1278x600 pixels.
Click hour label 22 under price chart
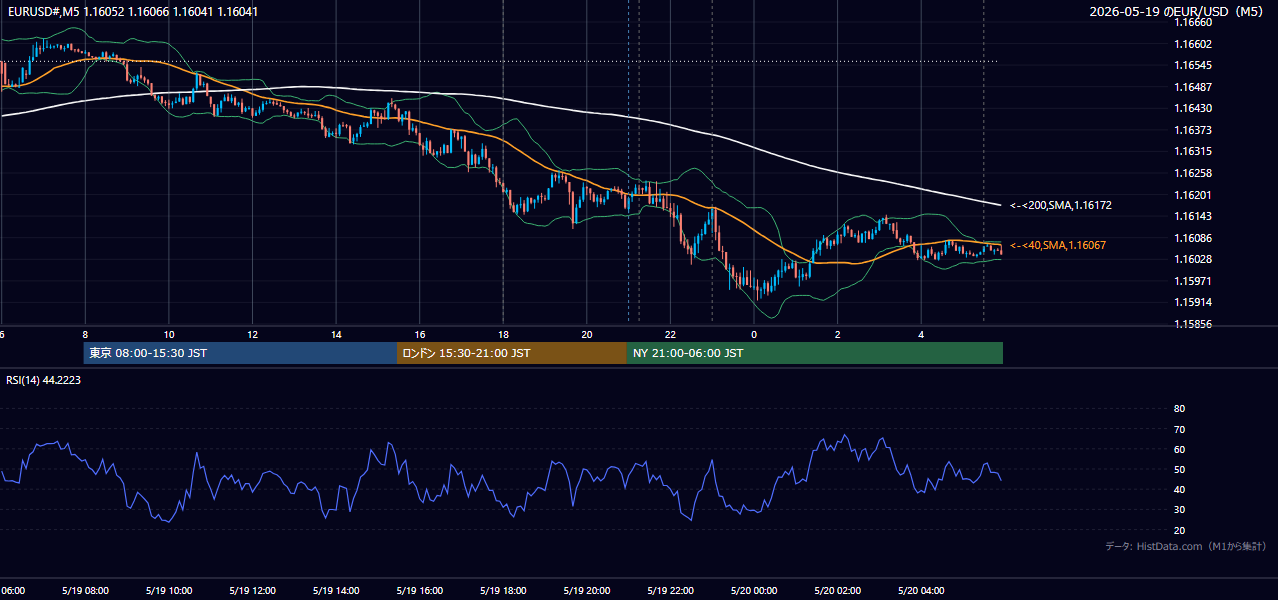click(670, 334)
